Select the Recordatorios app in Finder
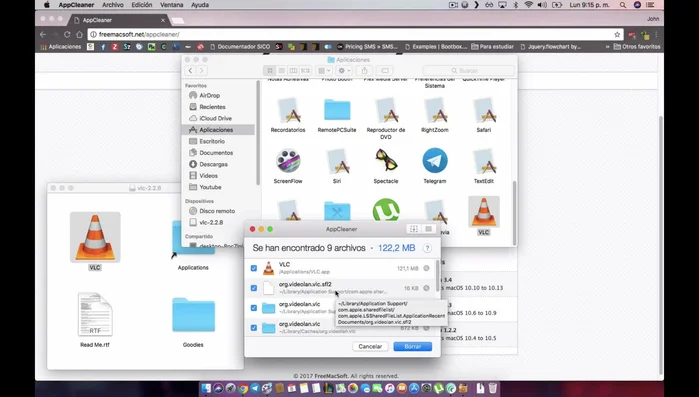Viewport: 699px width, 397px height. pyautogui.click(x=288, y=110)
